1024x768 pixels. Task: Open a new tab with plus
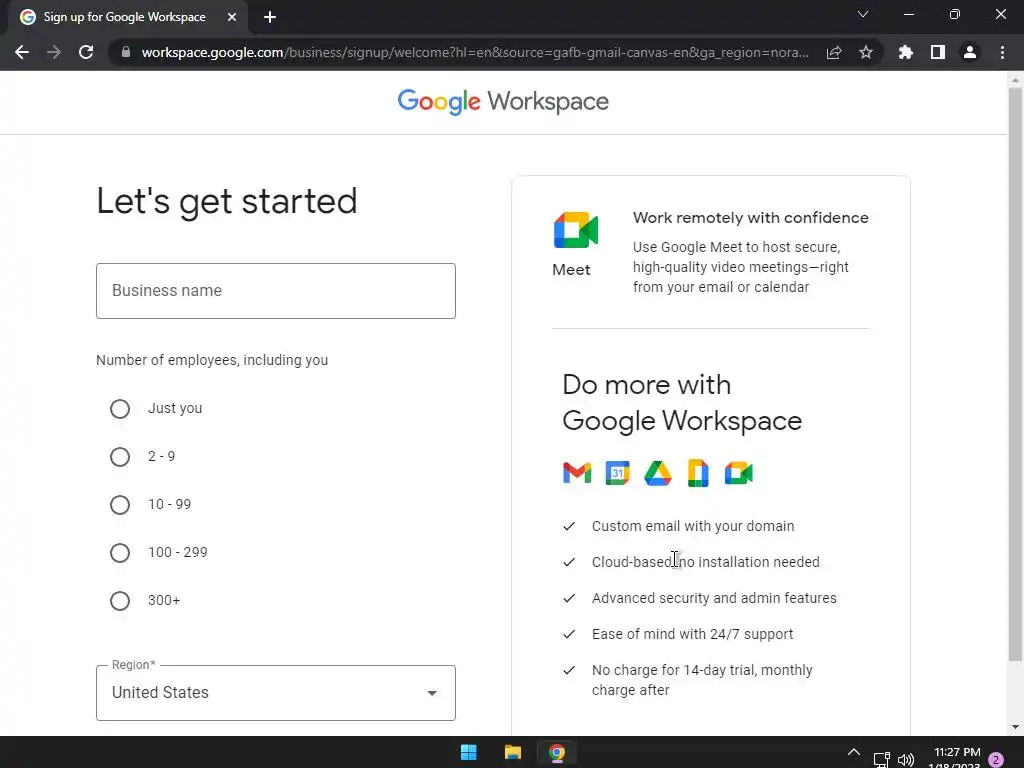[x=270, y=17]
